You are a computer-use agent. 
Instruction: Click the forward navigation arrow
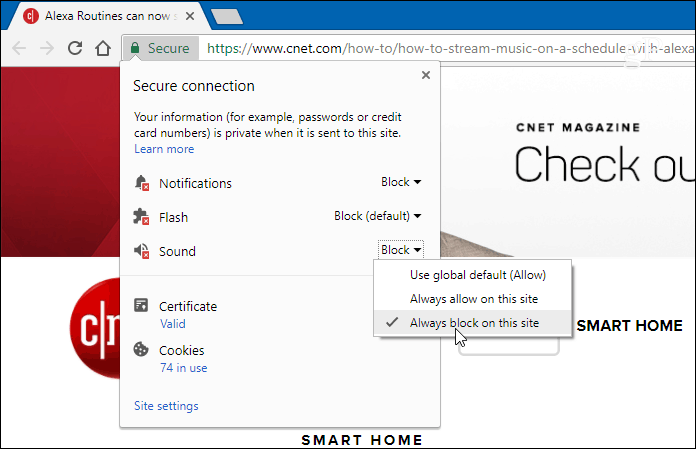pyautogui.click(x=47, y=48)
